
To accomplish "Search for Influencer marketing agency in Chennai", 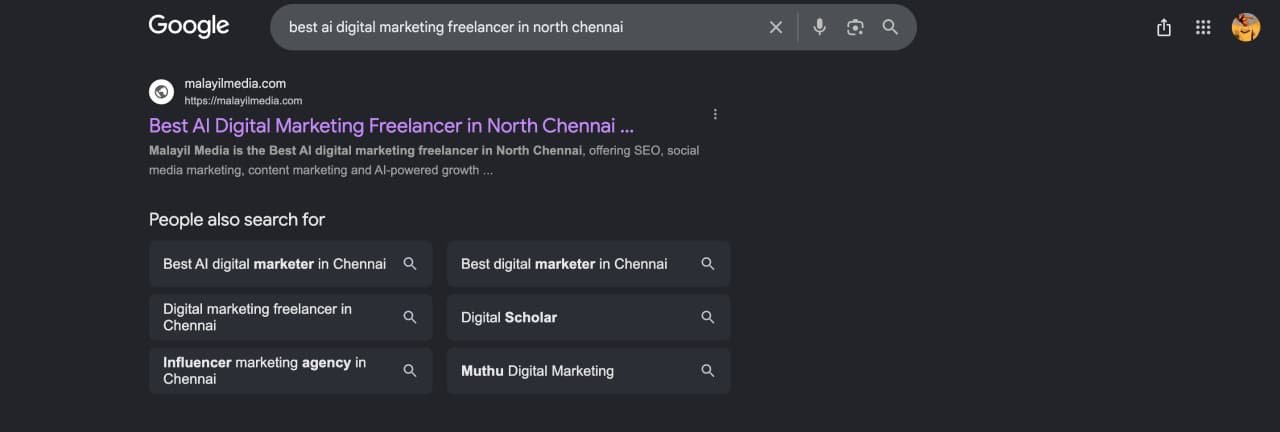I will coord(290,370).
